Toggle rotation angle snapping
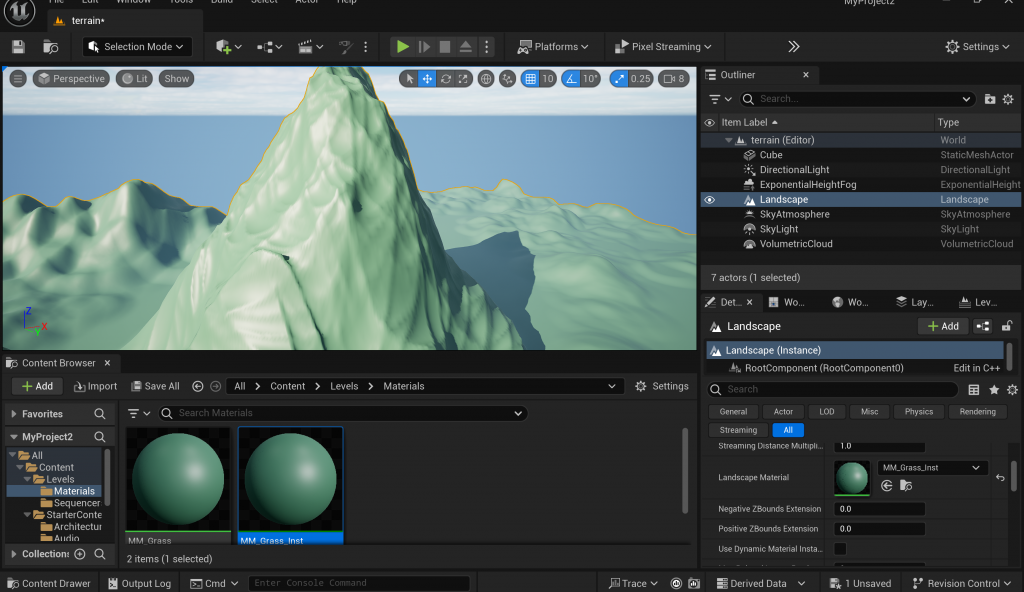The height and width of the screenshot is (592, 1024). click(x=571, y=78)
